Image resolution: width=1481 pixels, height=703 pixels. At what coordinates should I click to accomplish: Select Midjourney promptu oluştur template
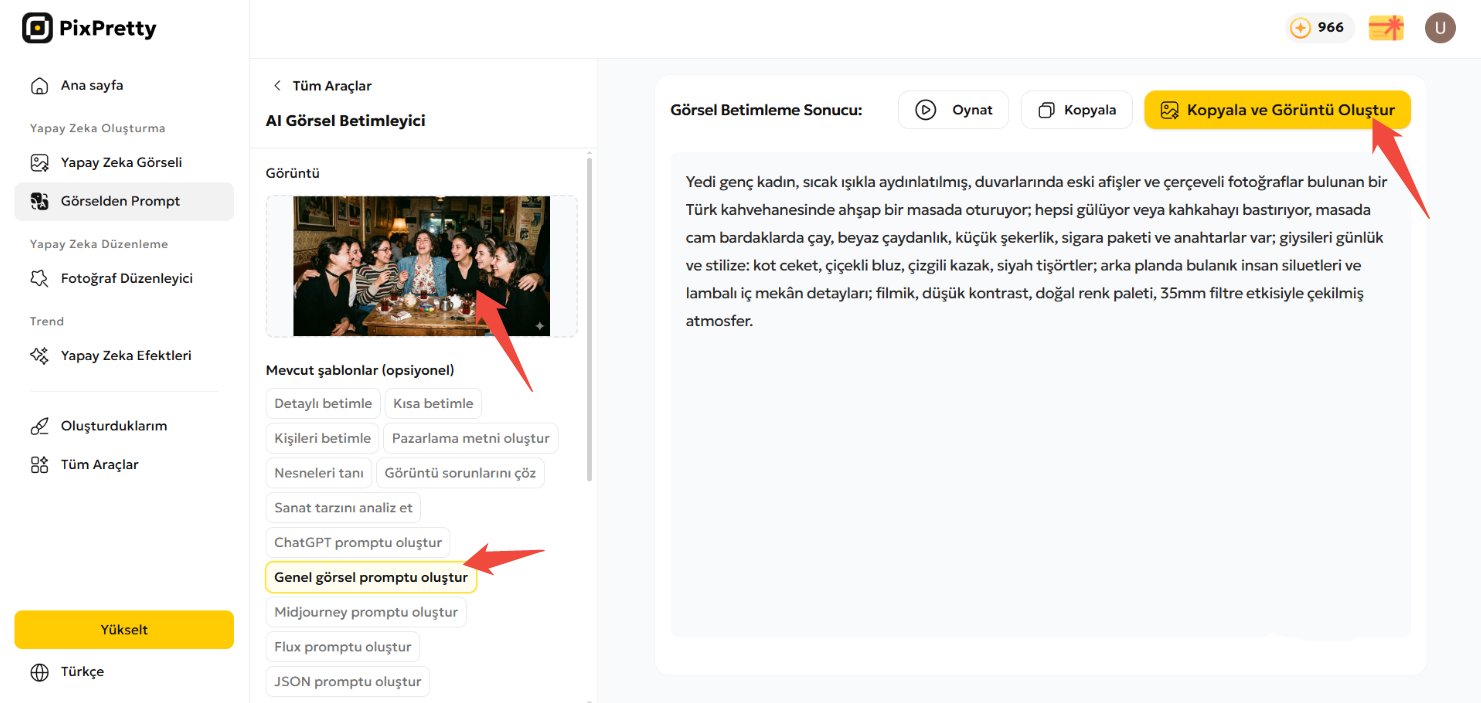tap(366, 612)
